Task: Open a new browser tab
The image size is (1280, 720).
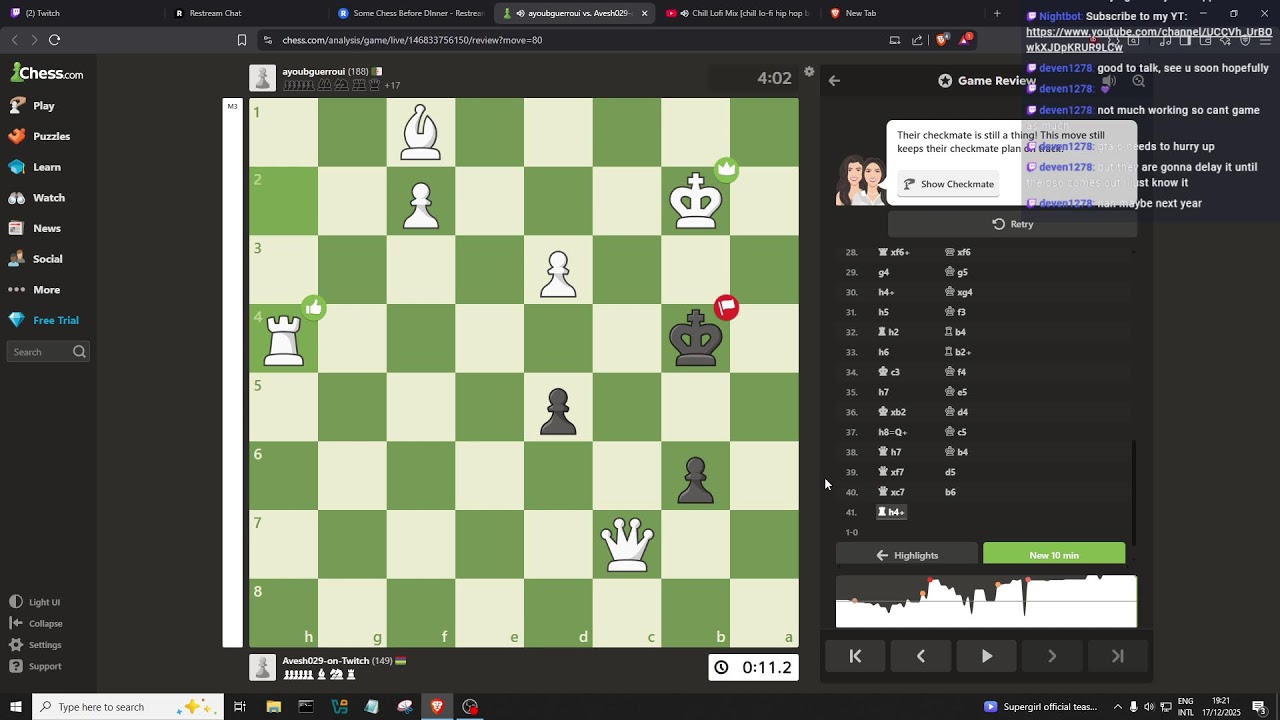Action: click(x=997, y=13)
